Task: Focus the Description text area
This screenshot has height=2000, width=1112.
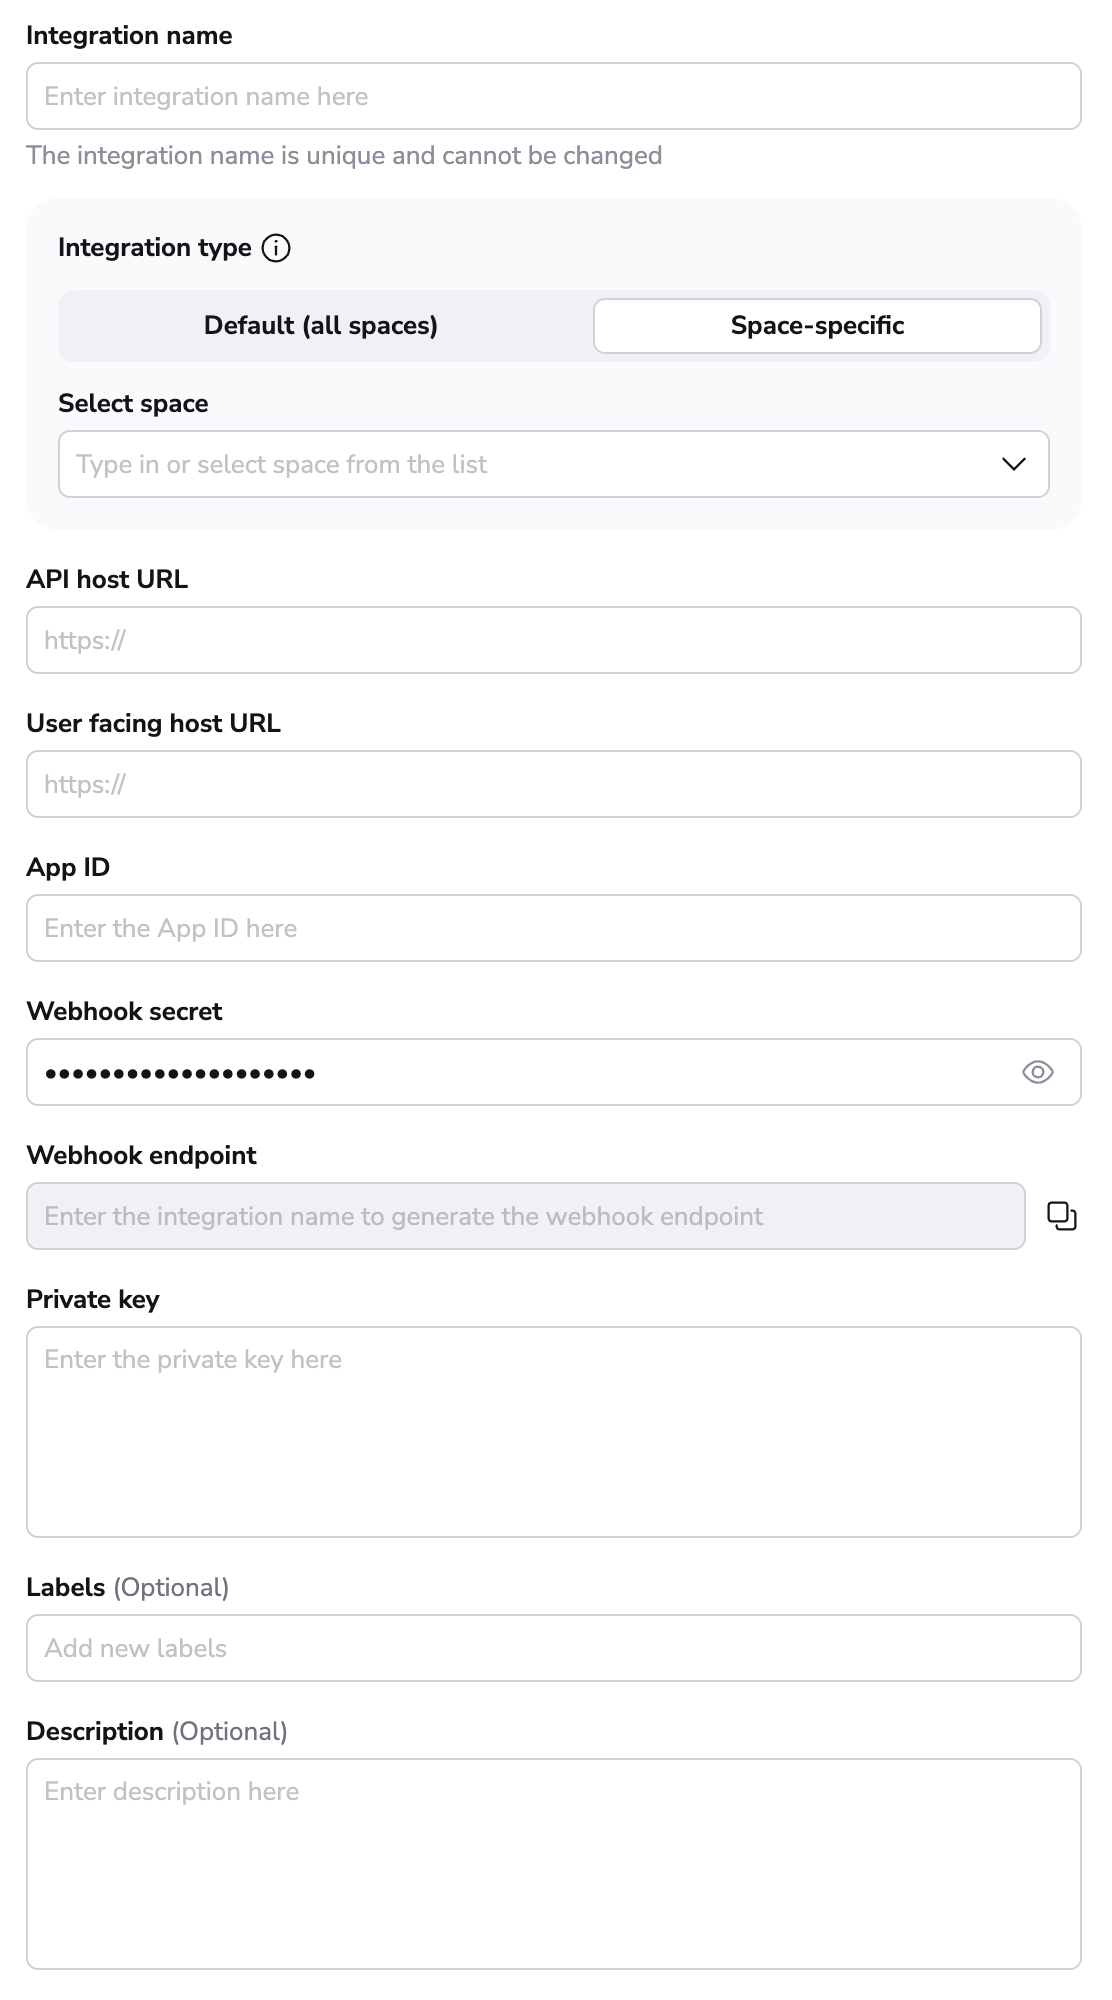Action: pos(553,1864)
